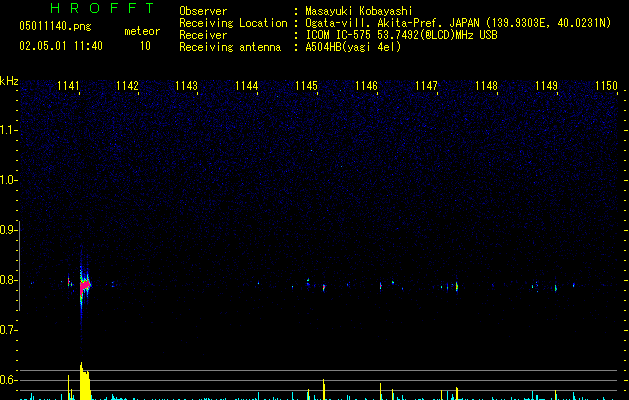Click the meteor count value 10
This screenshot has height=400, width=629.
pyautogui.click(x=145, y=46)
